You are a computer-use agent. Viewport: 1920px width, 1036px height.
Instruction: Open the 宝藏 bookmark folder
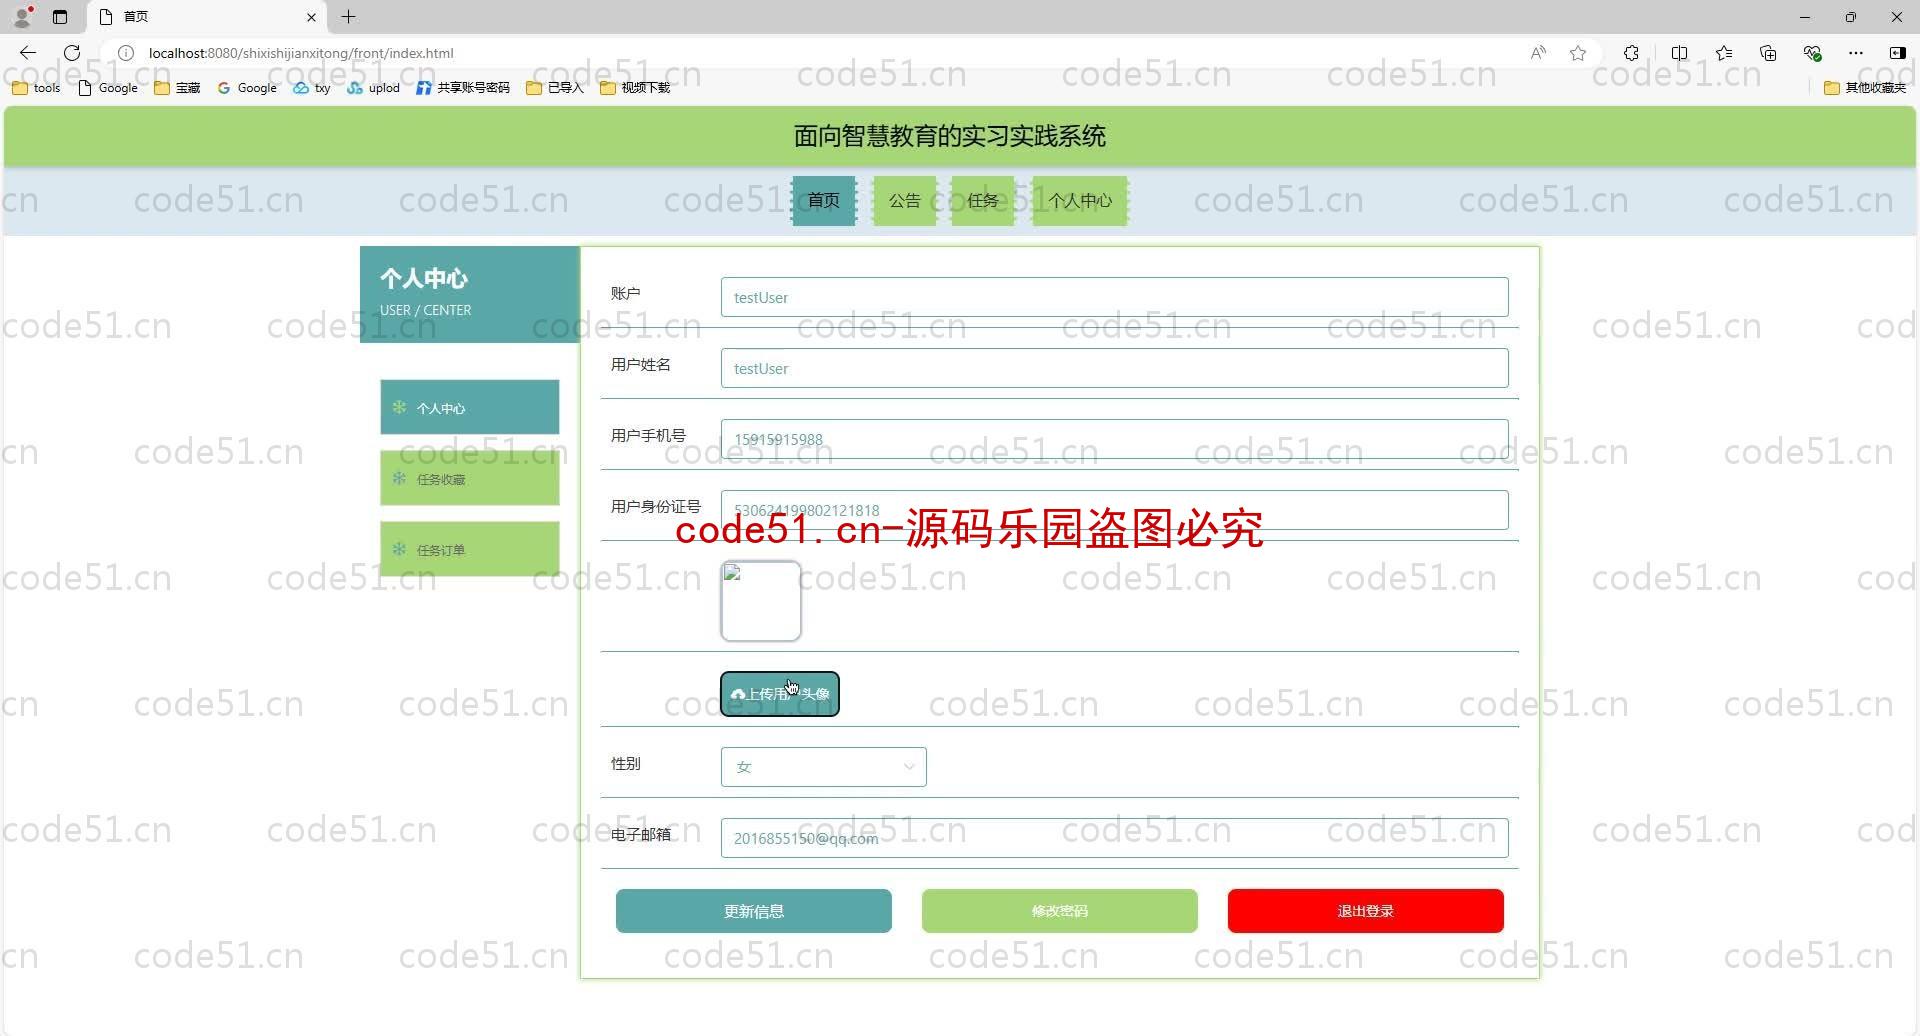click(177, 88)
